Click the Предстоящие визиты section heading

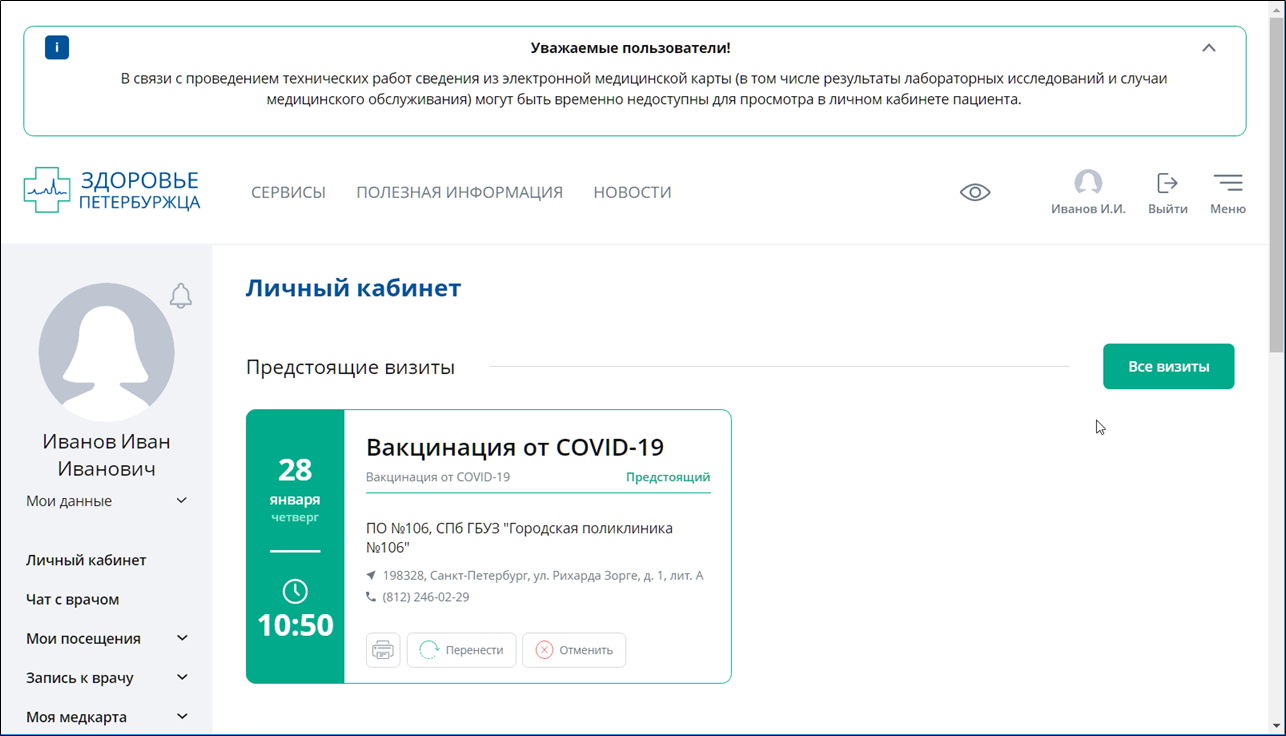point(350,367)
